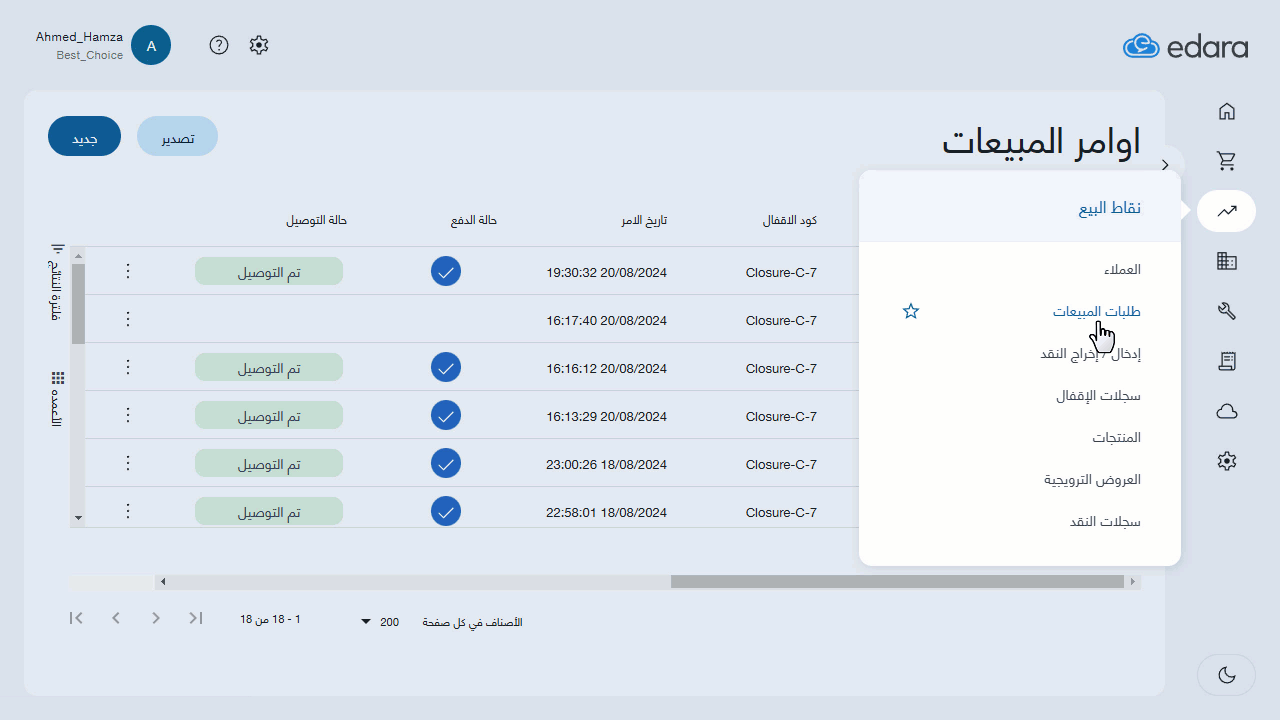Screen dimensions: 1280x720
Task: Click the payment check of the 16:16:12 order
Action: pyautogui.click(x=446, y=367)
